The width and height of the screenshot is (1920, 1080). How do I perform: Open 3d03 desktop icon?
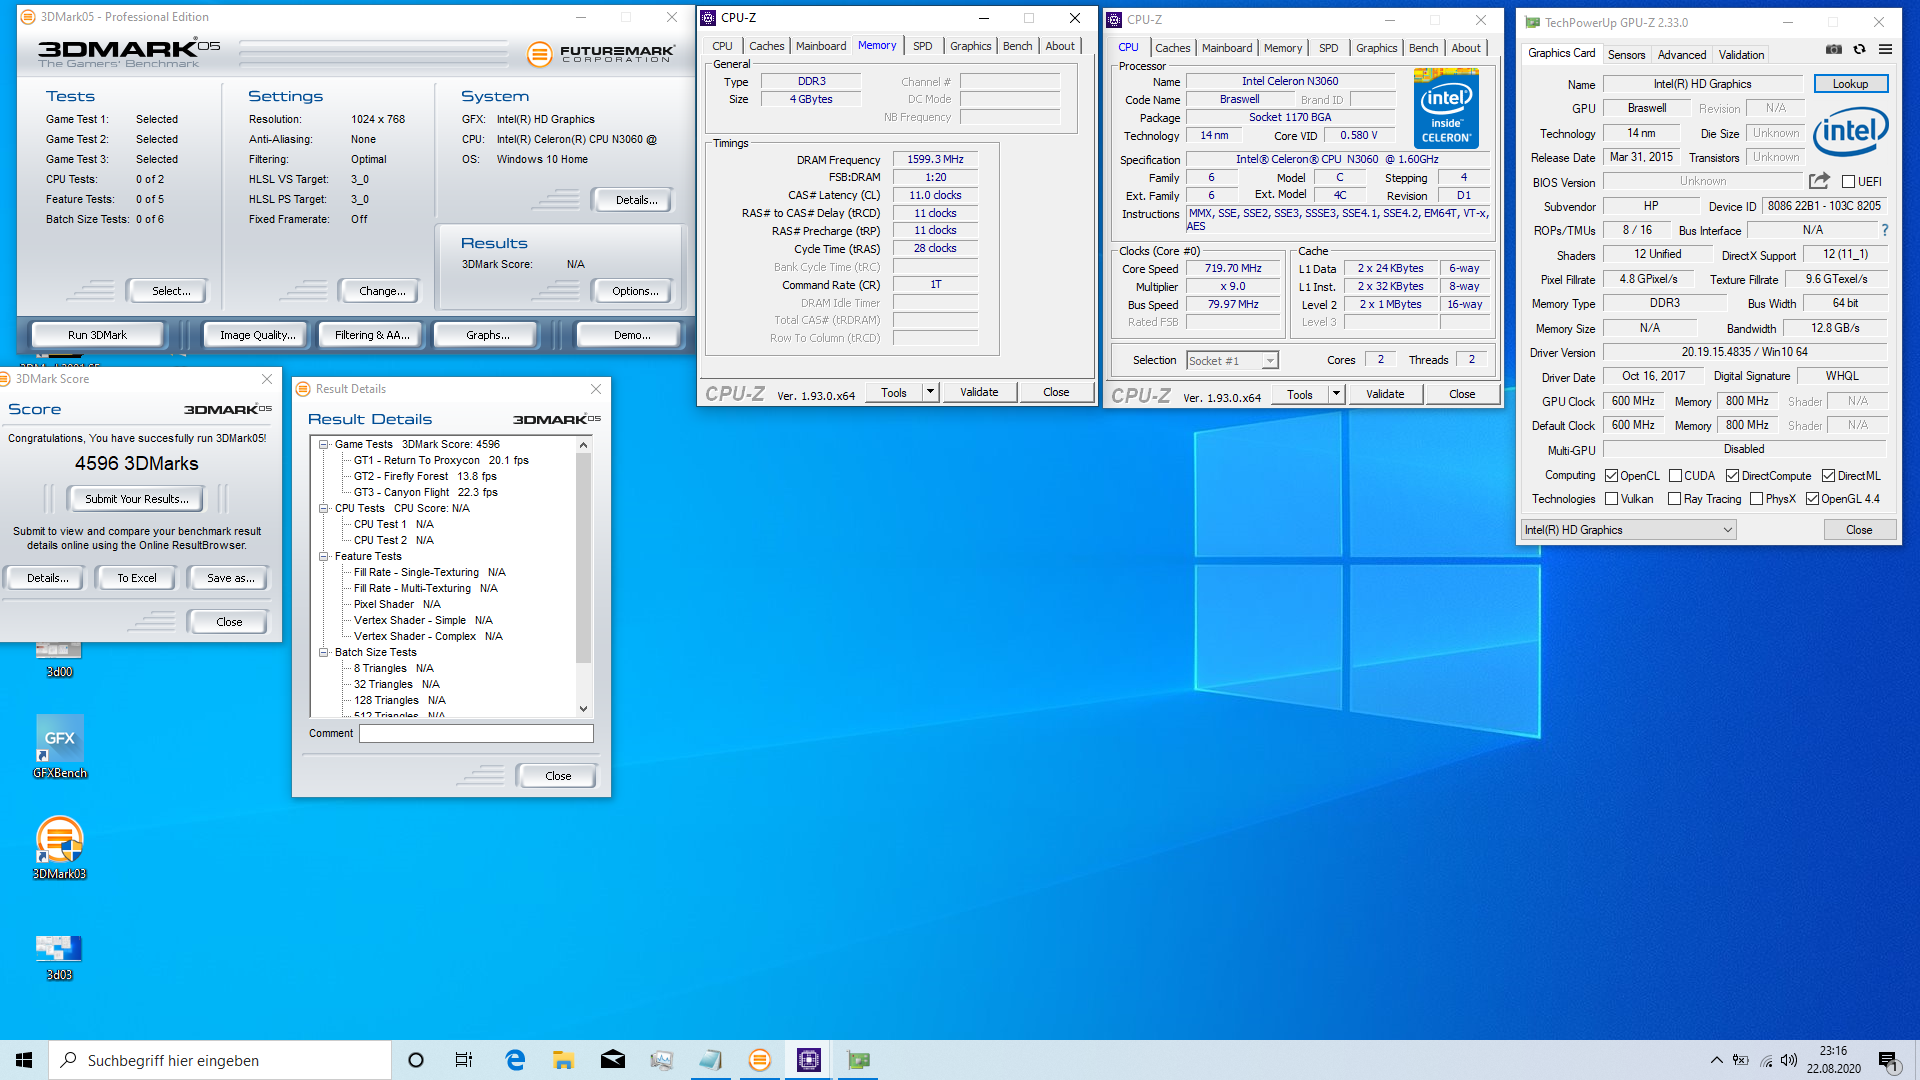coord(60,957)
